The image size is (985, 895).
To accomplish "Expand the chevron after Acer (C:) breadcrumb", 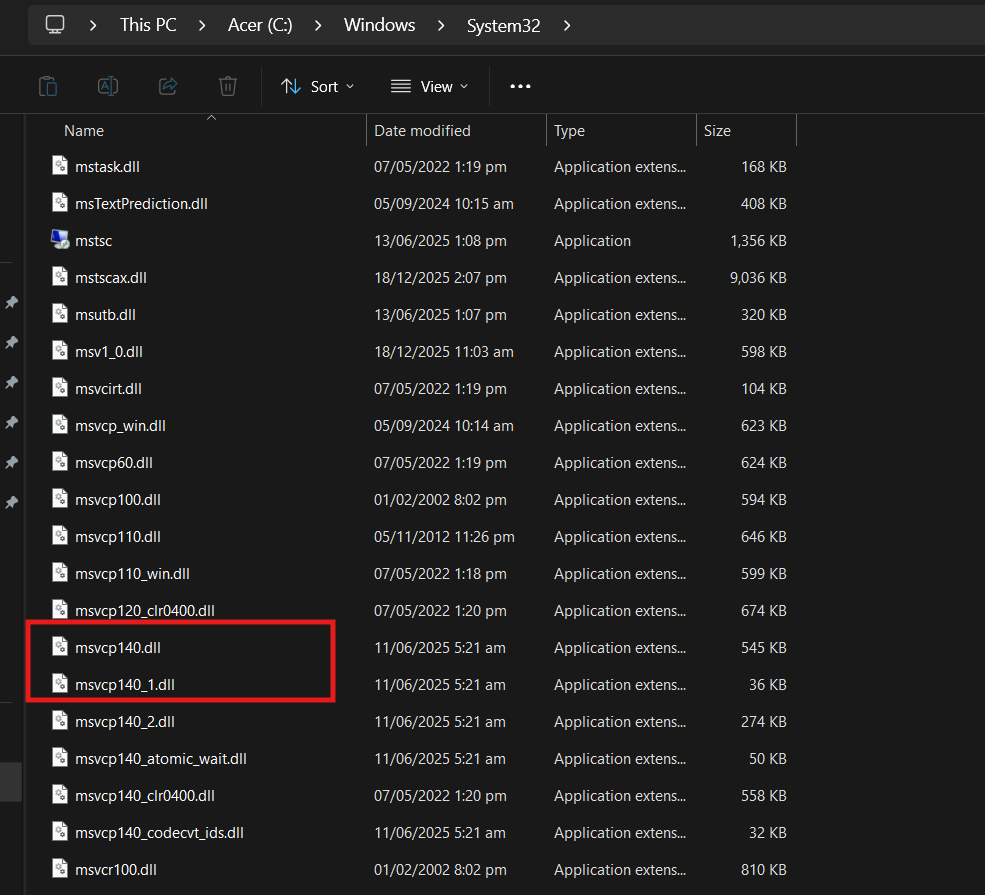I will click(x=318, y=25).
